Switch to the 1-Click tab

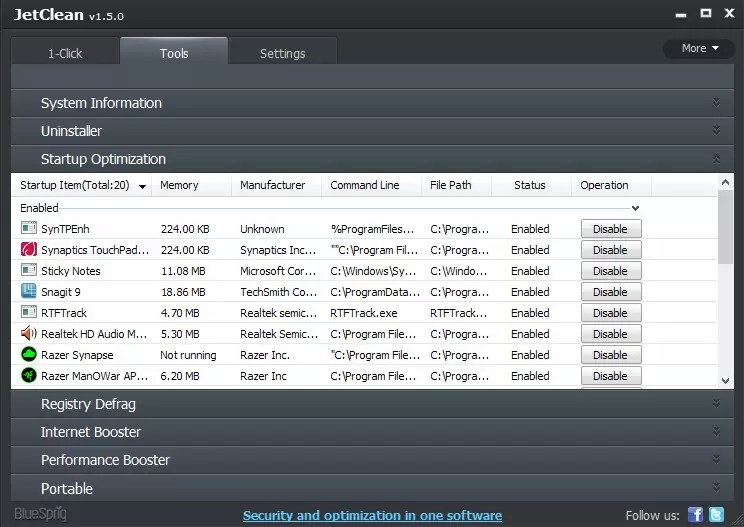click(x=65, y=53)
